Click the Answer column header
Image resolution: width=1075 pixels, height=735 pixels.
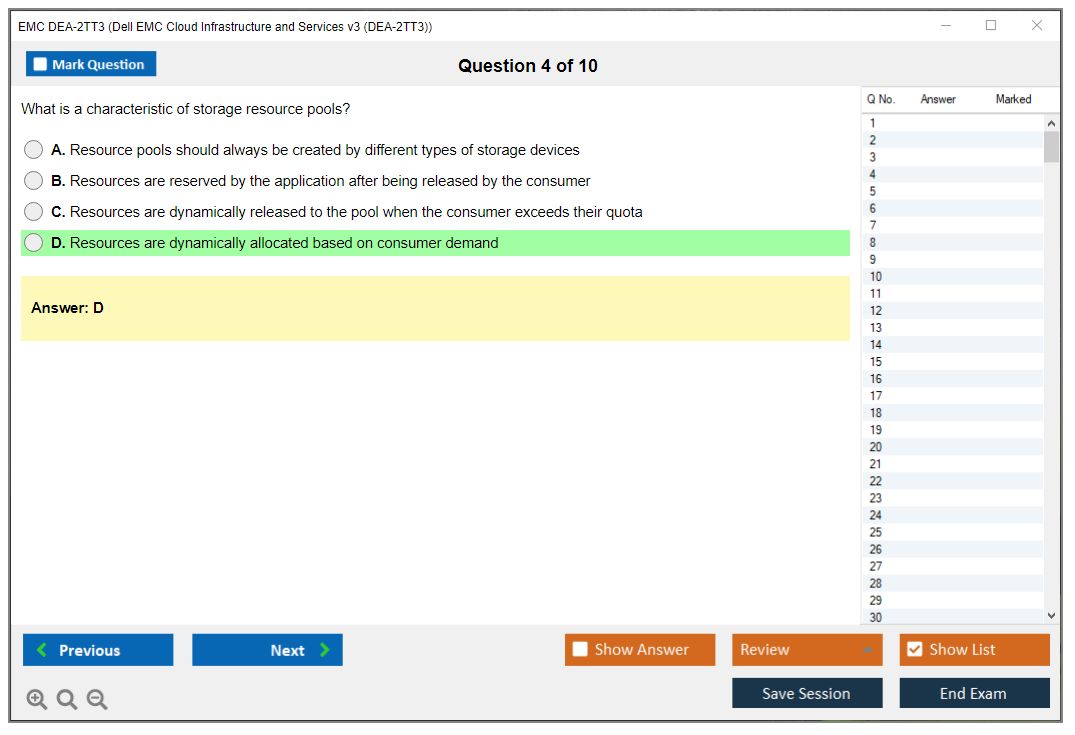pyautogui.click(x=938, y=99)
